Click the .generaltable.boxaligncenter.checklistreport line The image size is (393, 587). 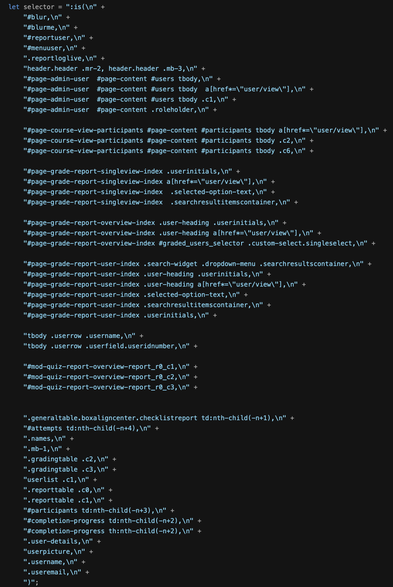tap(159, 418)
